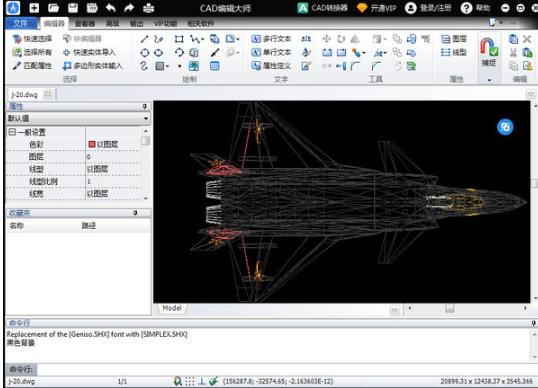Open the 文件 menu
The image size is (538, 388).
[x=21, y=23]
